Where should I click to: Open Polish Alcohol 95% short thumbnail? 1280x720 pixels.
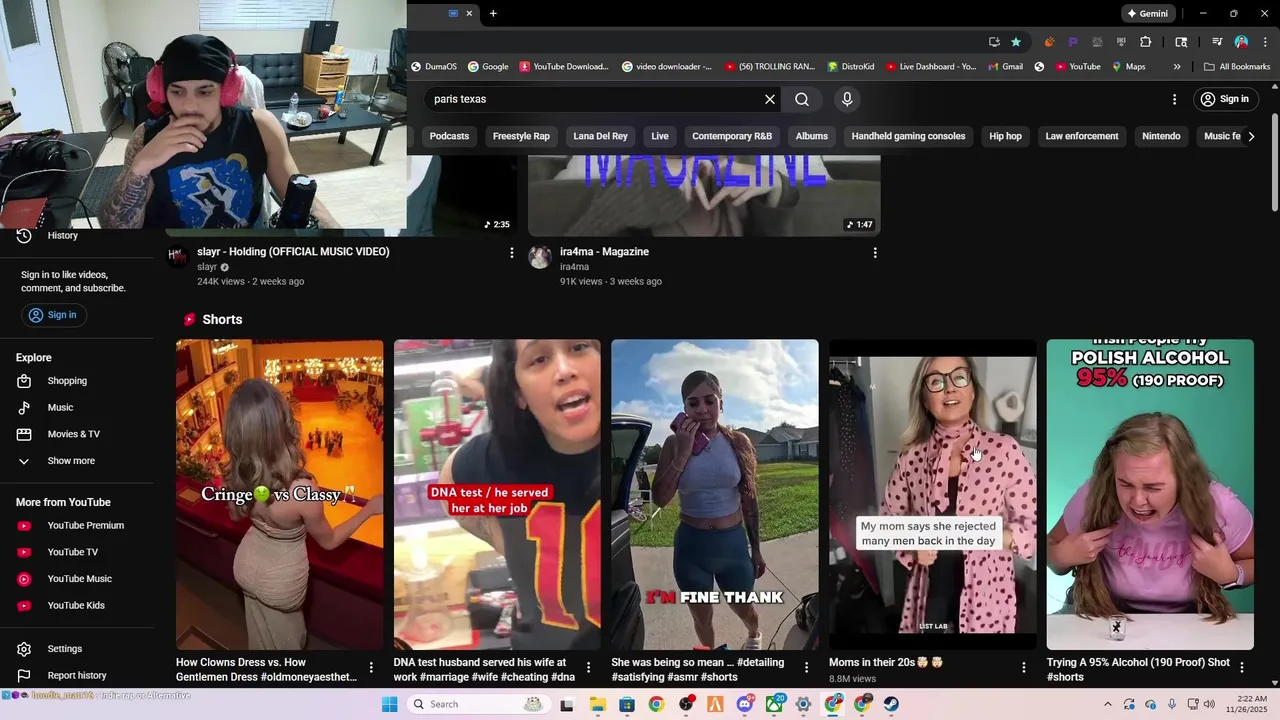pos(1150,494)
